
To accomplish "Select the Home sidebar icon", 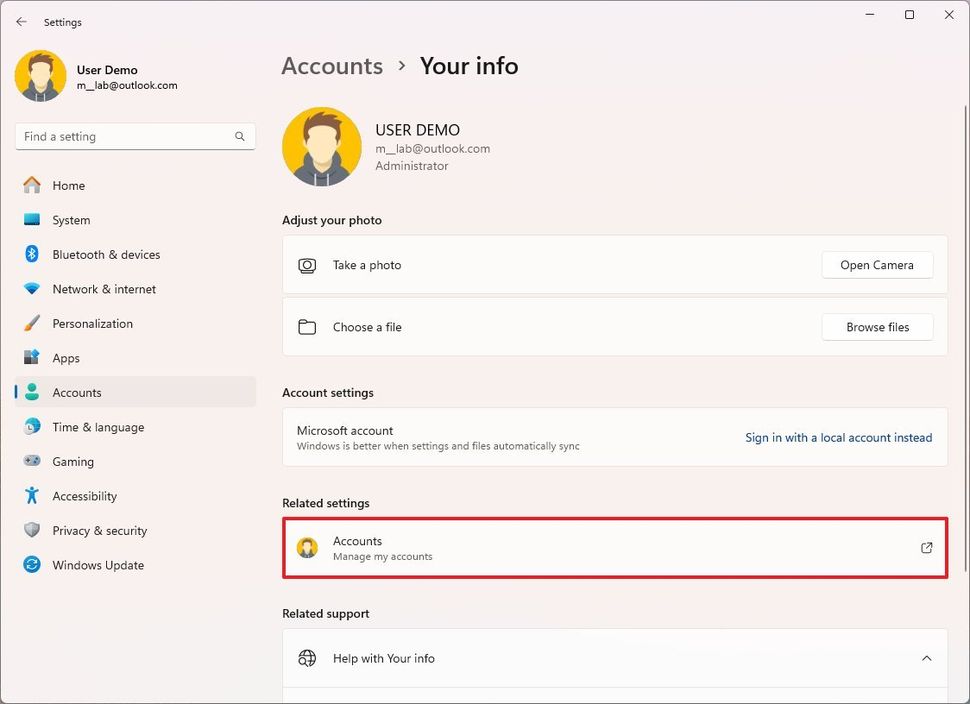I will (x=31, y=185).
